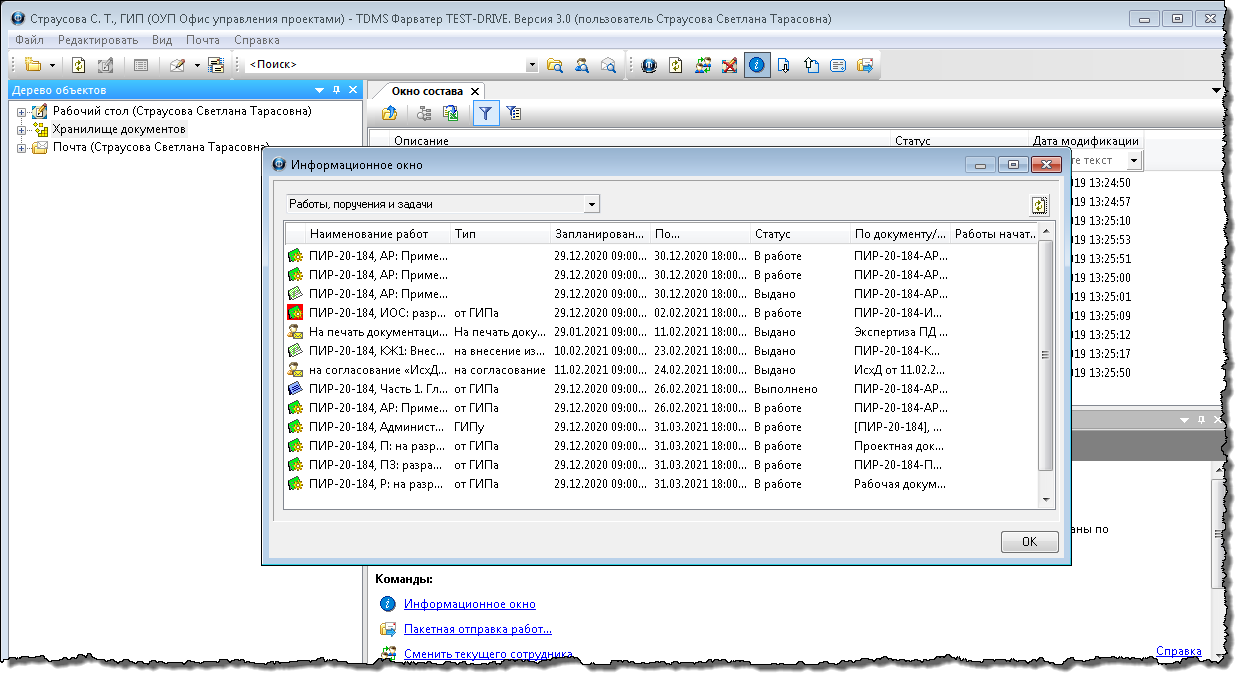Viewport: 1241px width, 677px height.
Task: Open the Работы, поручения и задачи dropdown
Action: [x=592, y=204]
